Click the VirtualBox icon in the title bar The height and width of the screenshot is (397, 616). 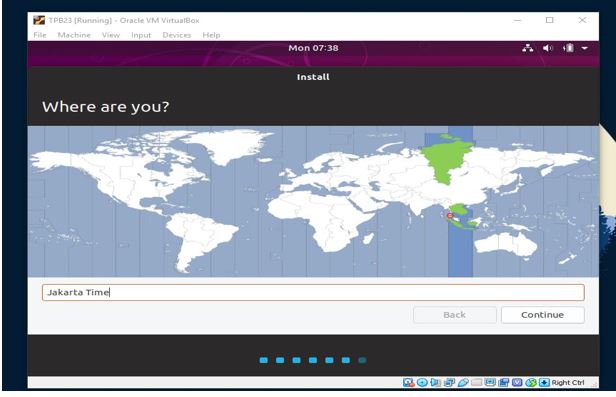(x=39, y=20)
